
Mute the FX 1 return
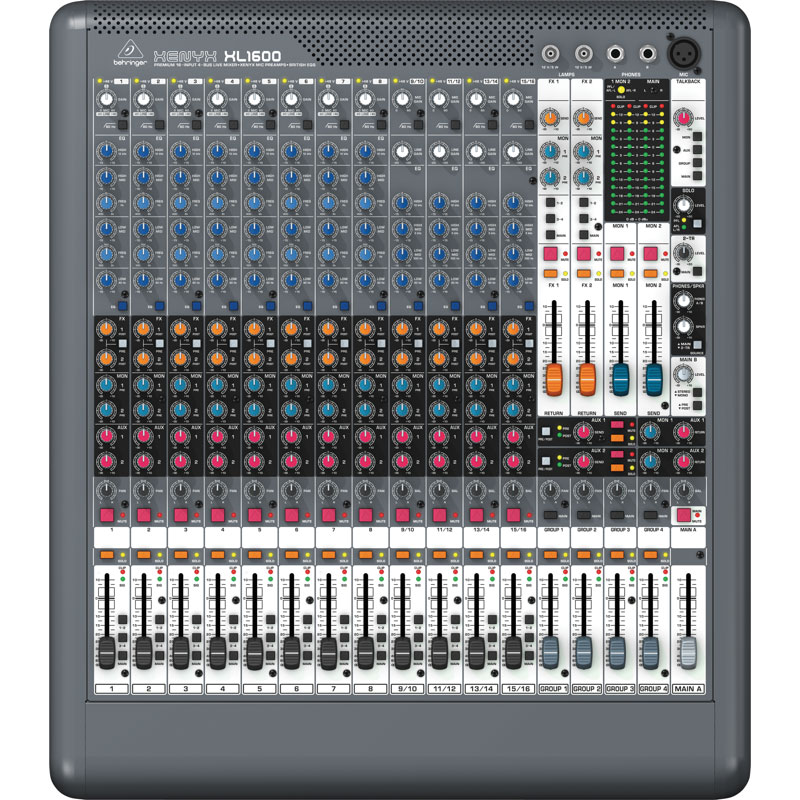pos(549,256)
